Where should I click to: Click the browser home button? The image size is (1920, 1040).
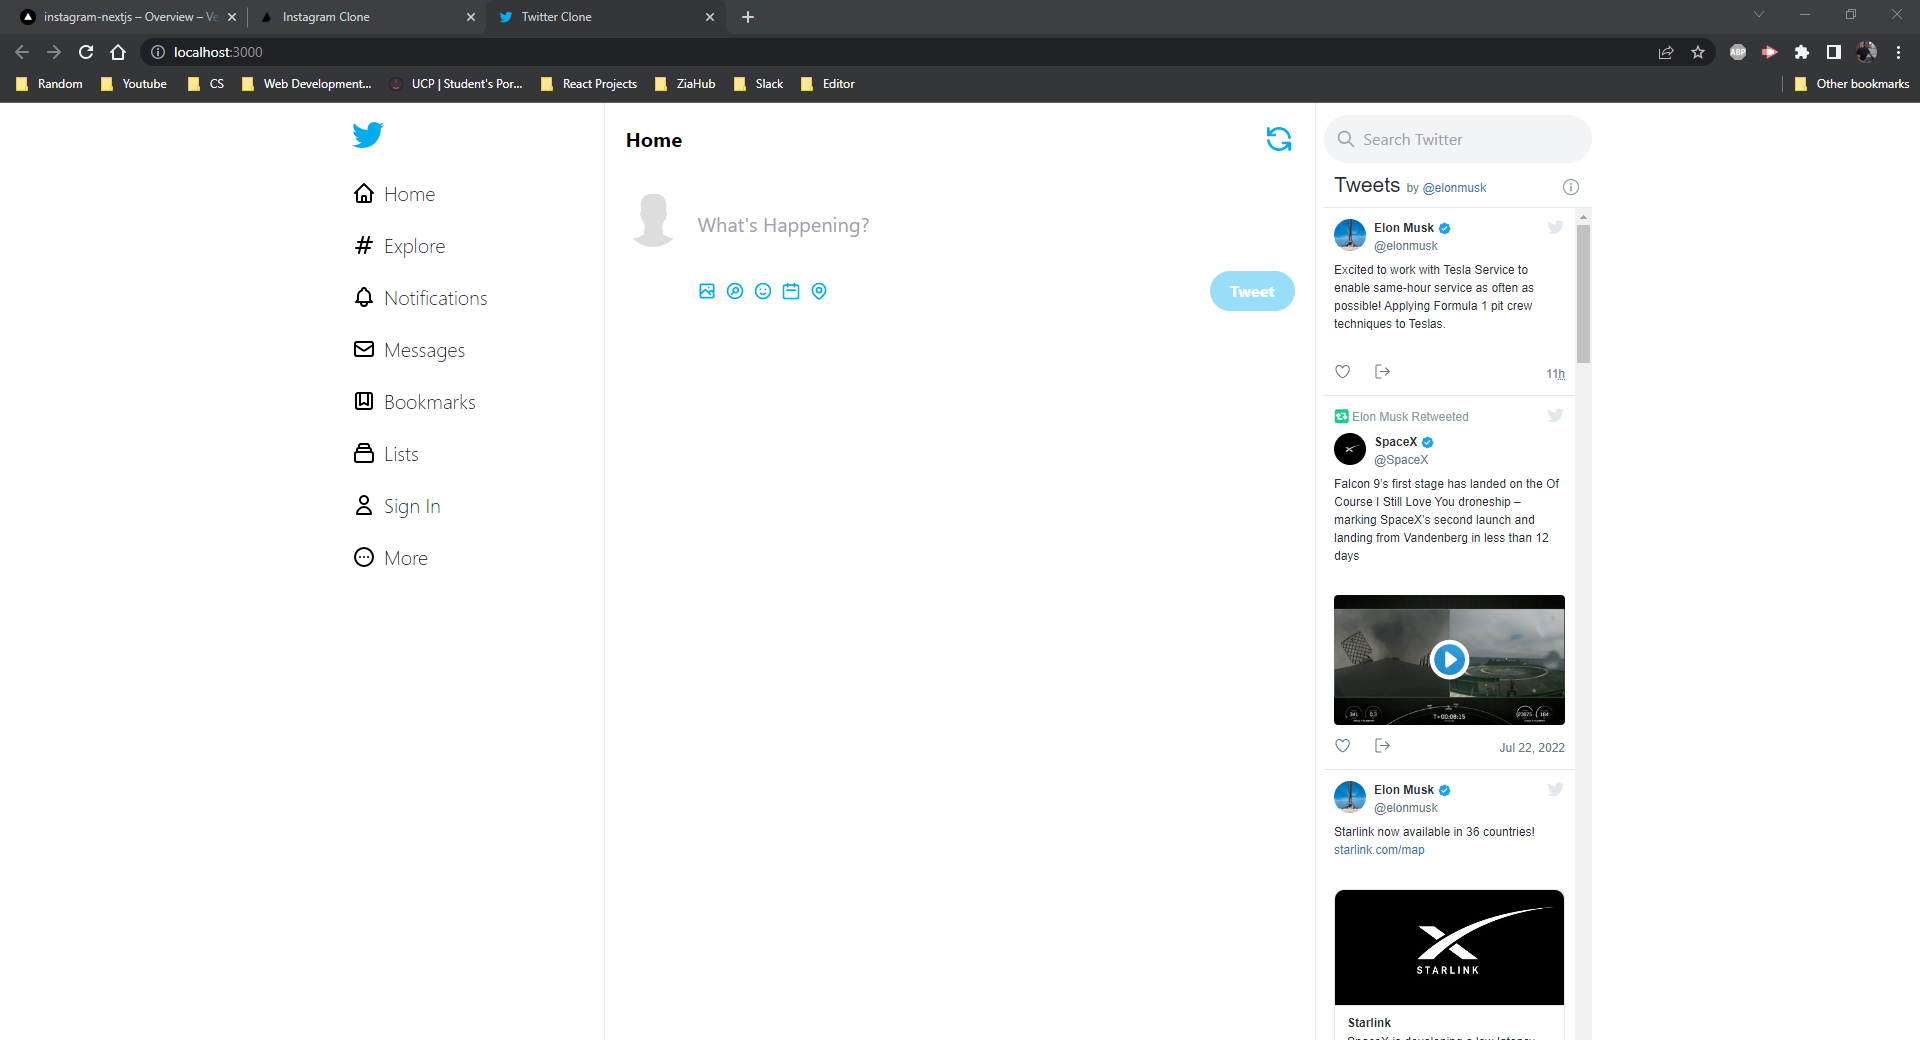(x=118, y=52)
